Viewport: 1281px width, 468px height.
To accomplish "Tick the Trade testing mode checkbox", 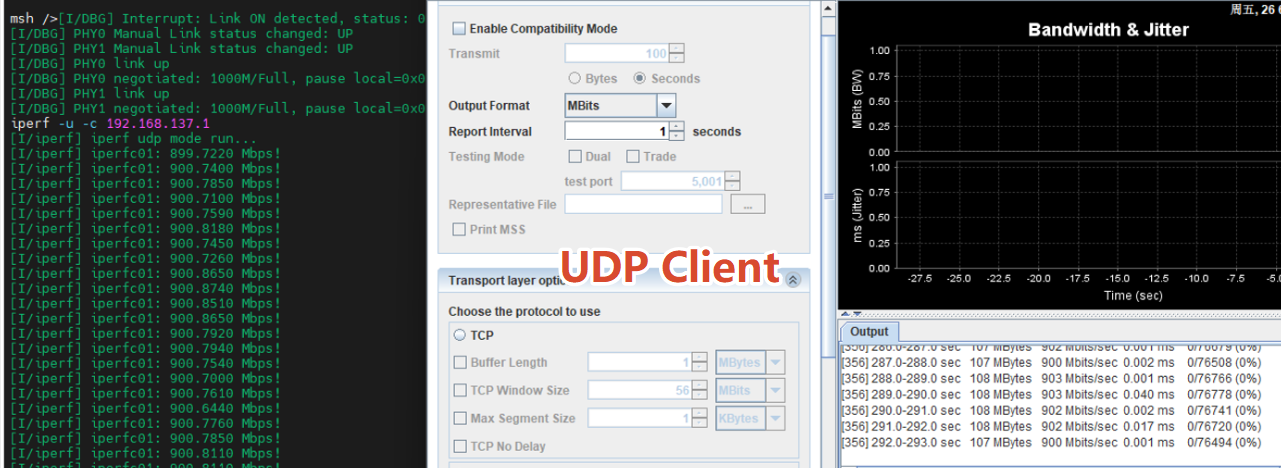I will (x=633, y=156).
